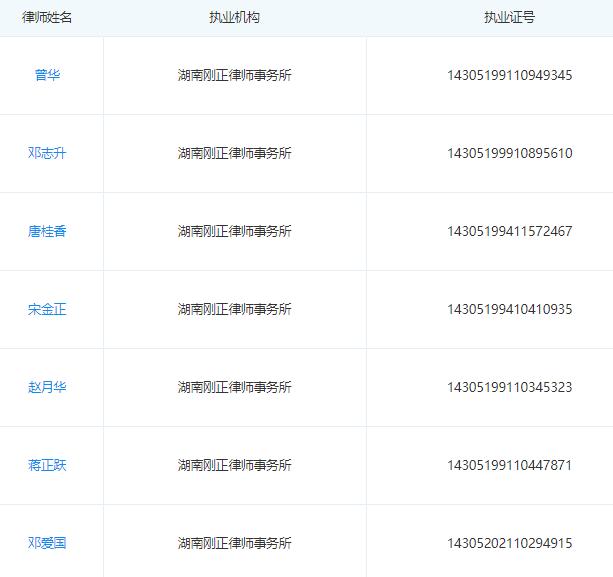Select license number 14305199410410935
The height and width of the screenshot is (577, 613).
pos(509,309)
